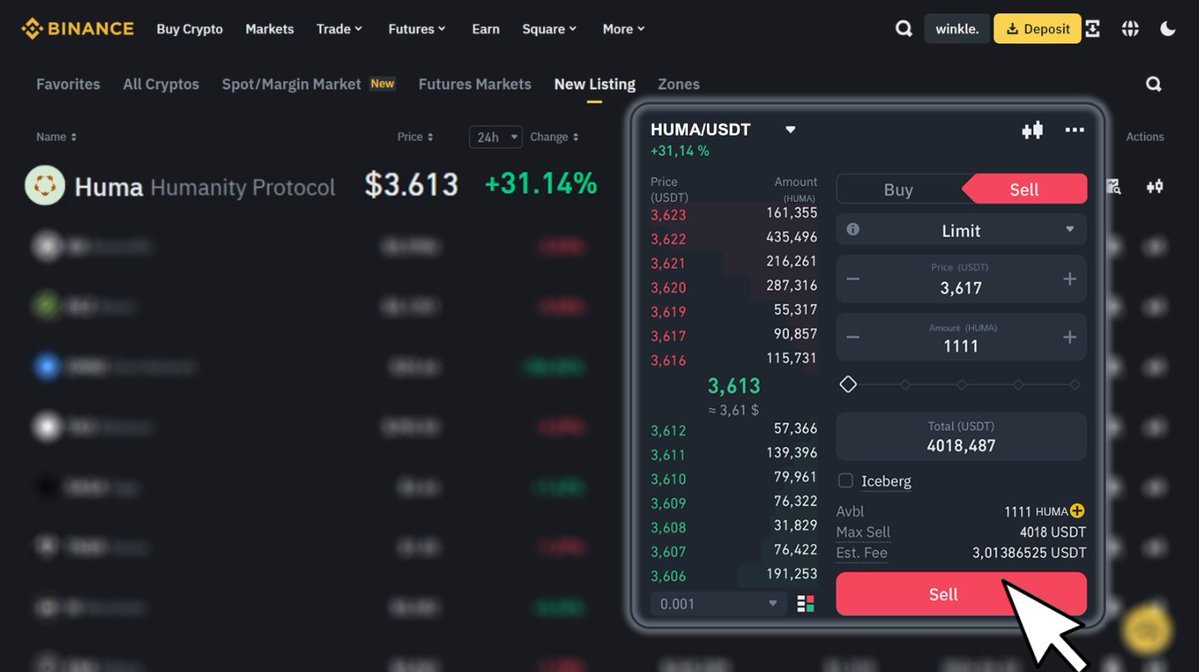Image resolution: width=1199 pixels, height=672 pixels.
Task: Add HUMA funds with yellow plus icon
Action: (x=1077, y=511)
